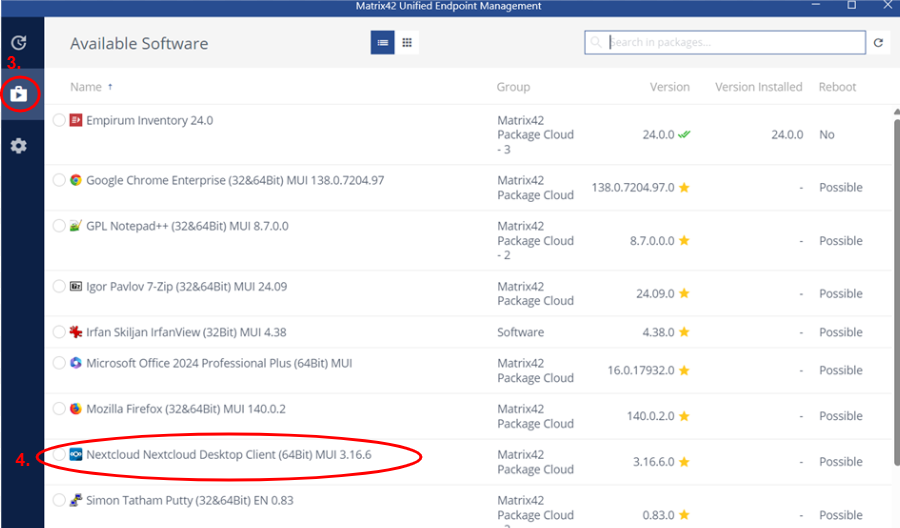Open Irfan Skiljan IrfanView MUI 4.38 entry

pyautogui.click(x=186, y=332)
